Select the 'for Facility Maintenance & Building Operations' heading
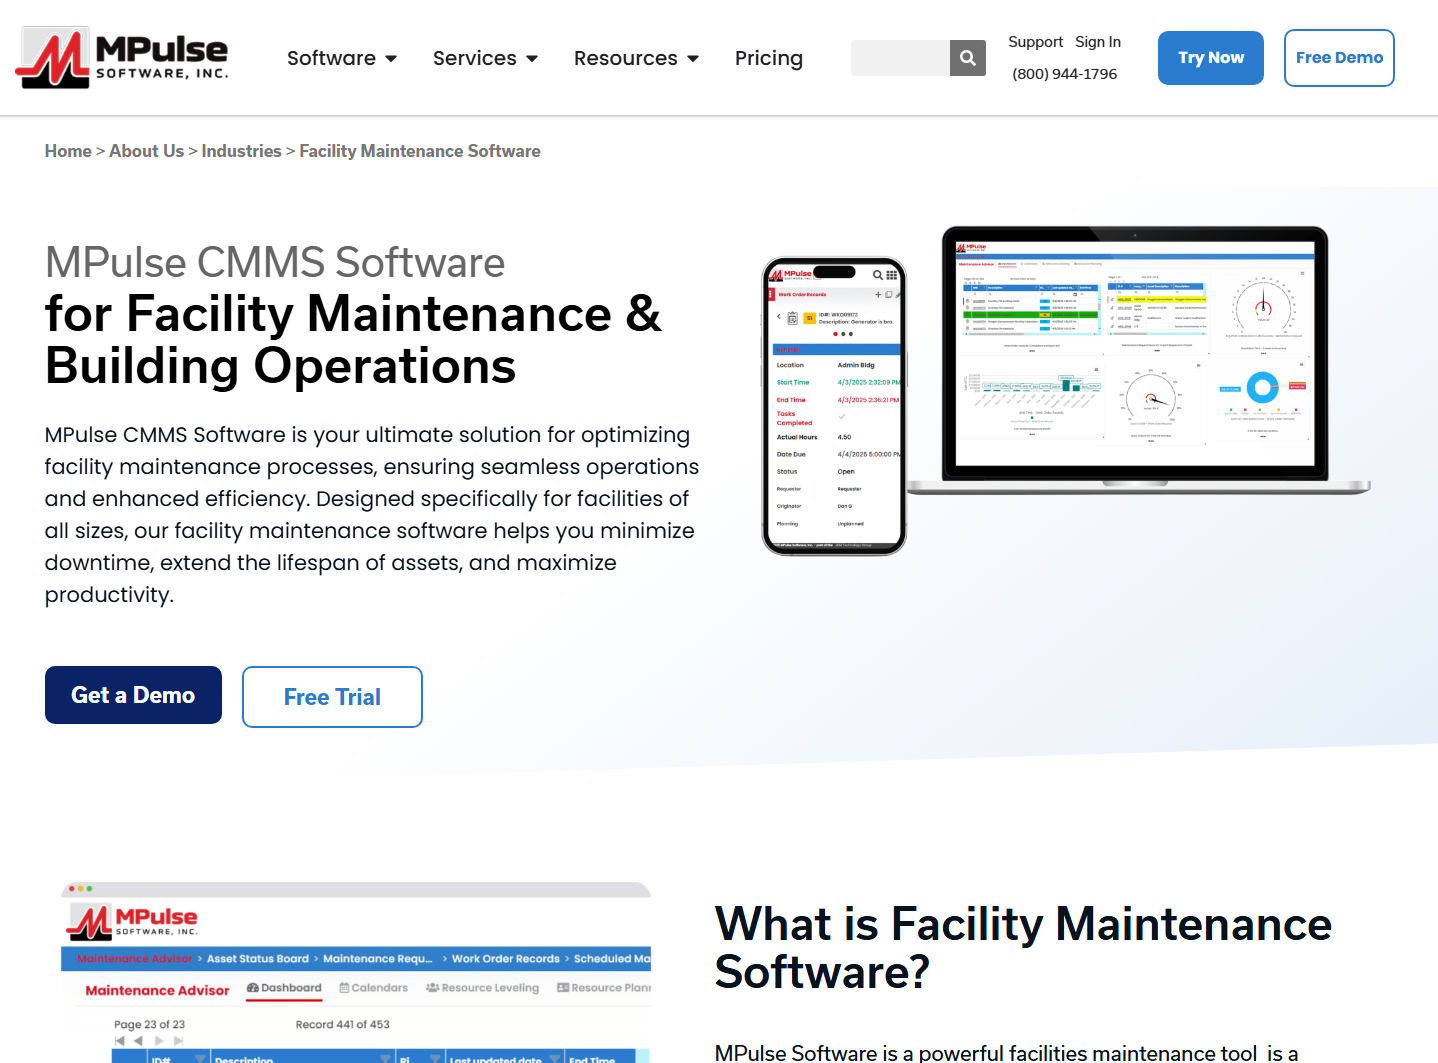1438x1063 pixels. coord(354,340)
